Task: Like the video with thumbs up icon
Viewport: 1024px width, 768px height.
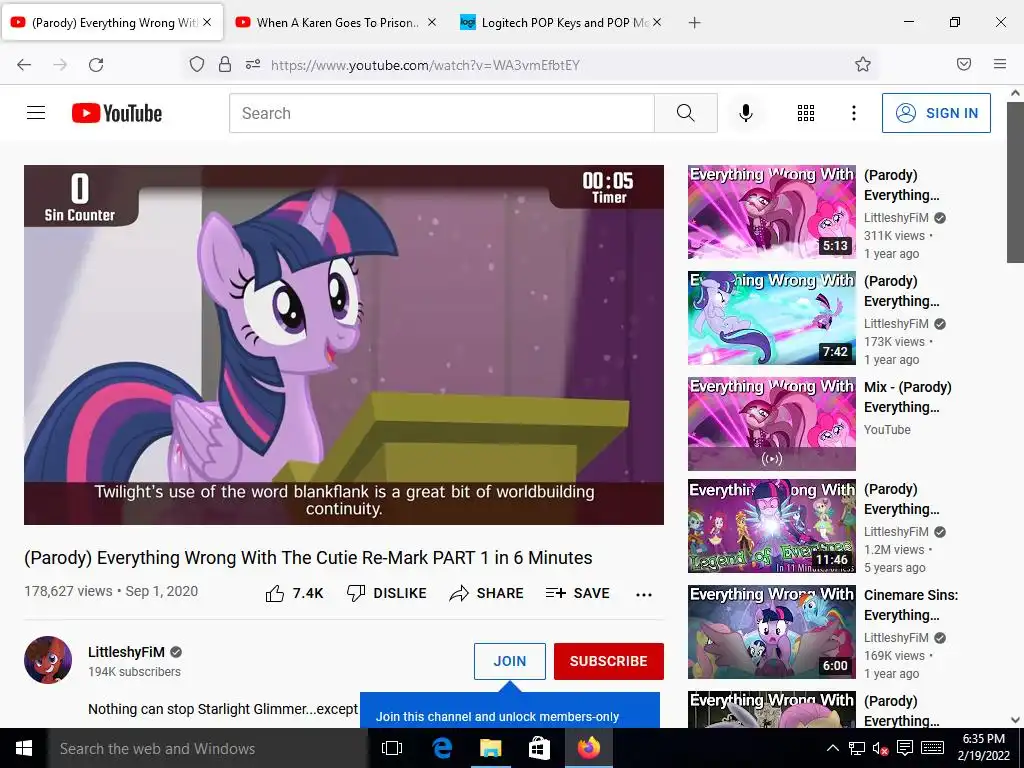Action: [x=275, y=594]
